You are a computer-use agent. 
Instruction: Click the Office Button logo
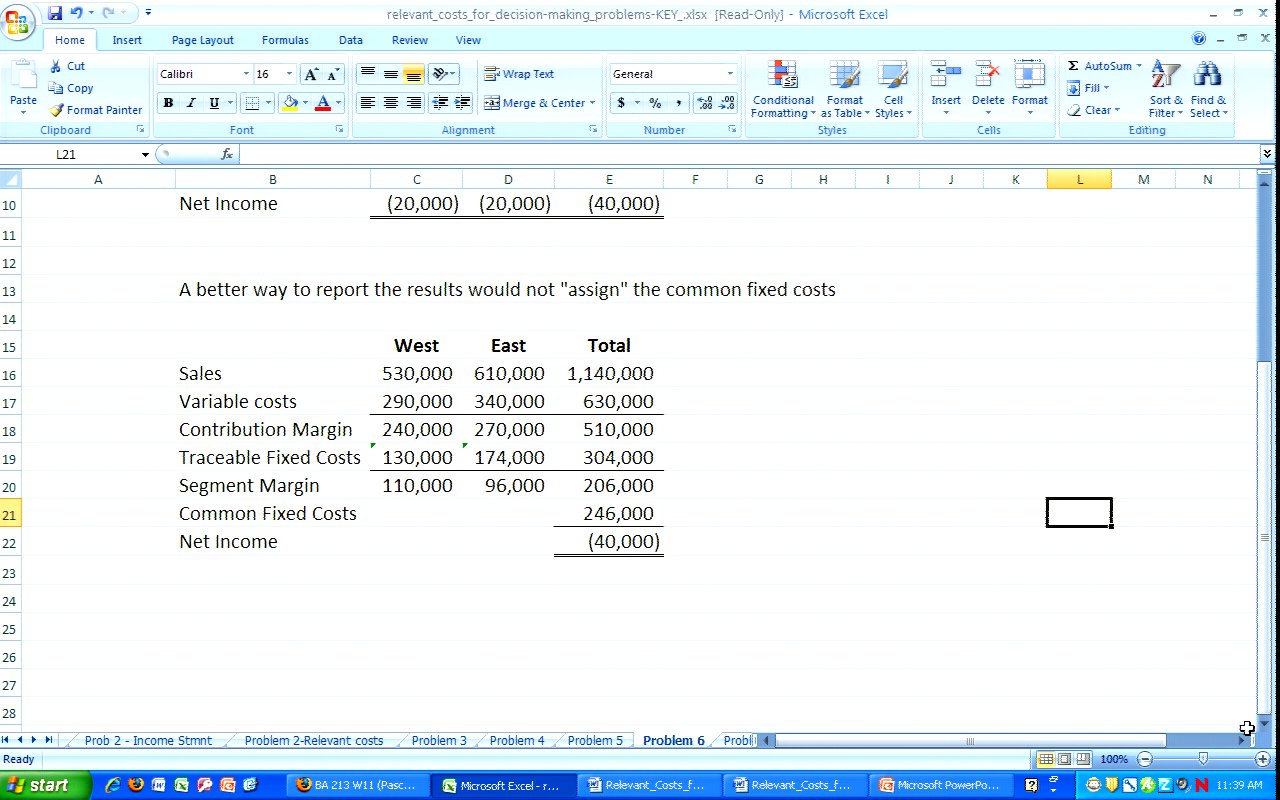[19, 22]
